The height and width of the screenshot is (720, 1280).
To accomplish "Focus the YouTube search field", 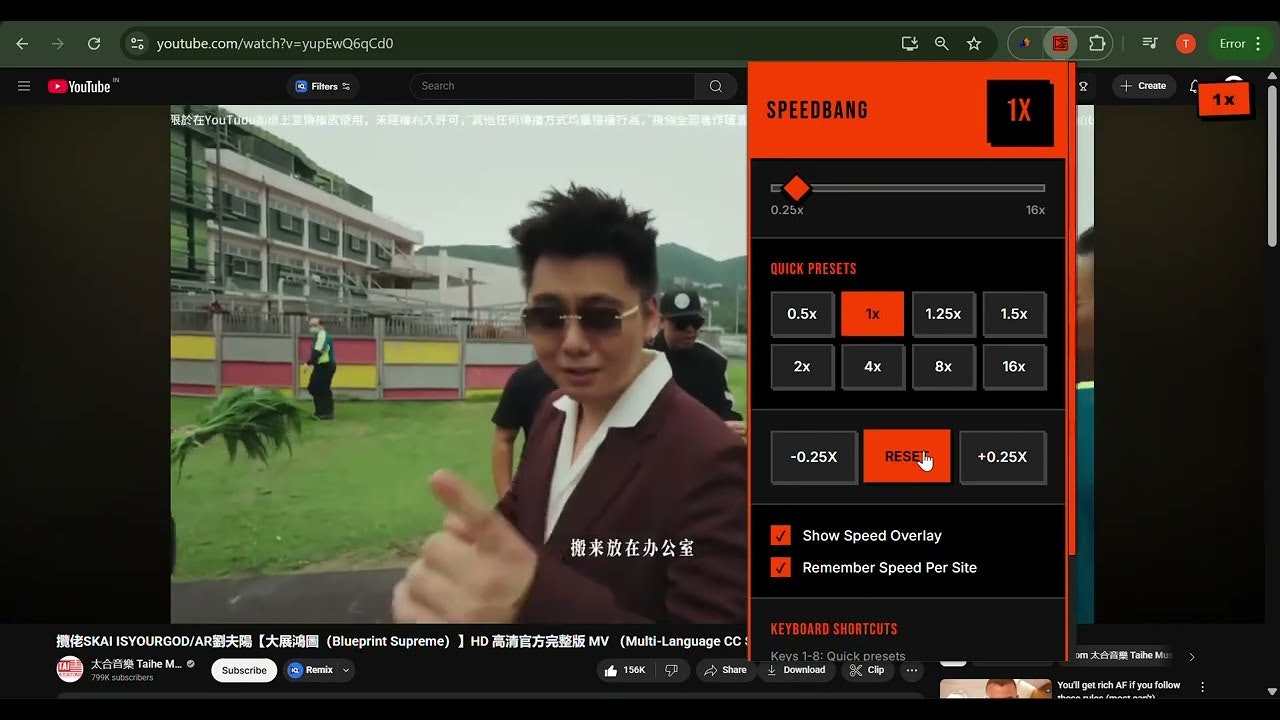I will (x=553, y=86).
